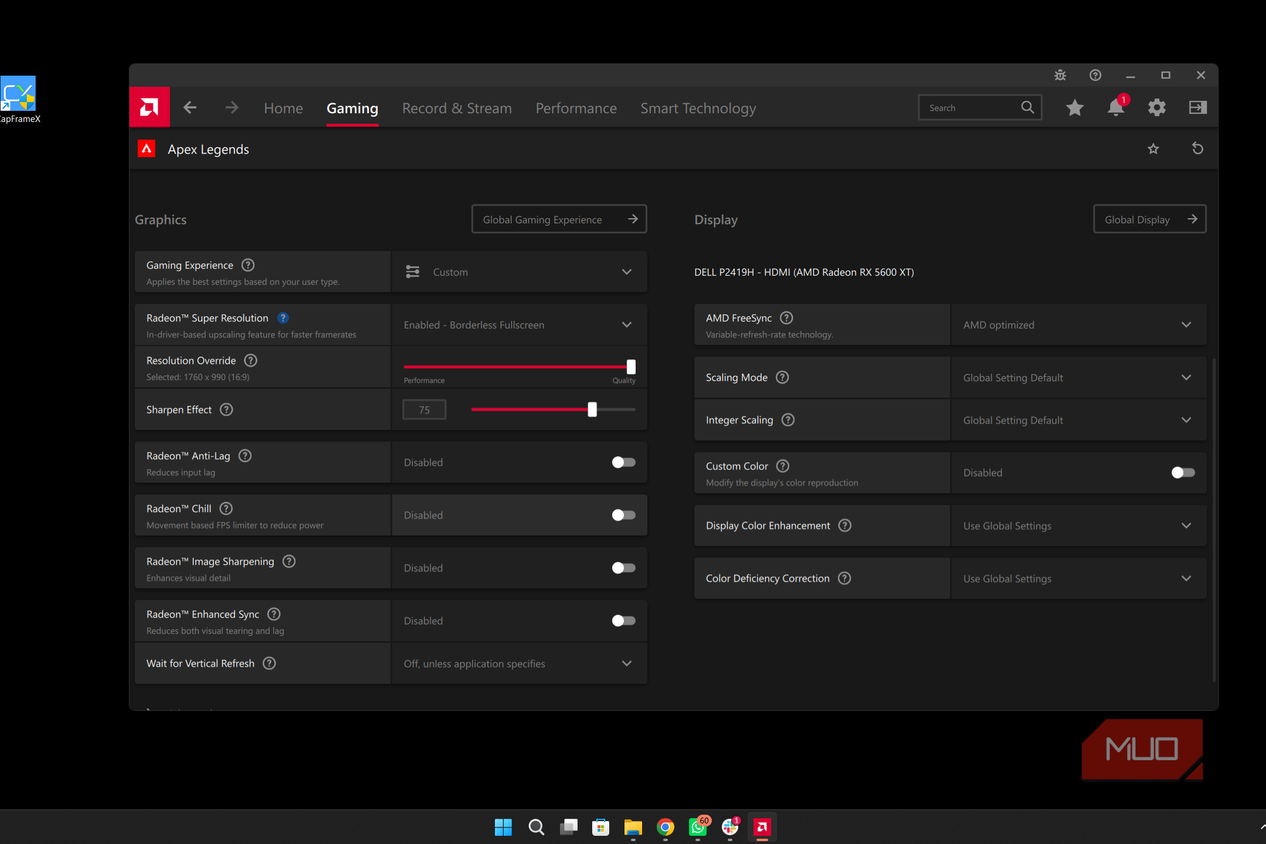Click the Search input field
This screenshot has width=1266, height=844.
coord(980,108)
